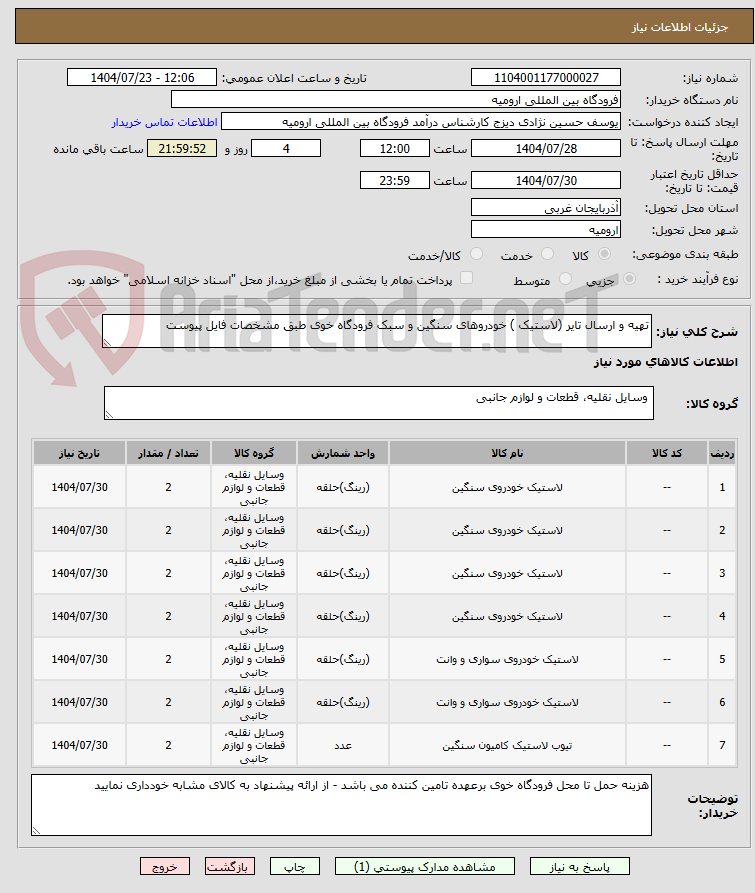Click the buyer notes text area
The width and height of the screenshot is (755, 893).
[342, 805]
